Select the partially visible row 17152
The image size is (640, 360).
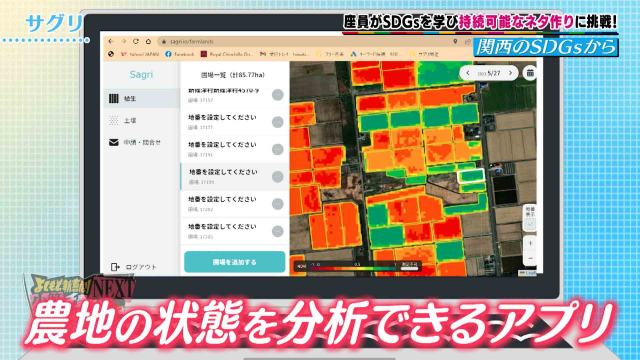coord(235,97)
